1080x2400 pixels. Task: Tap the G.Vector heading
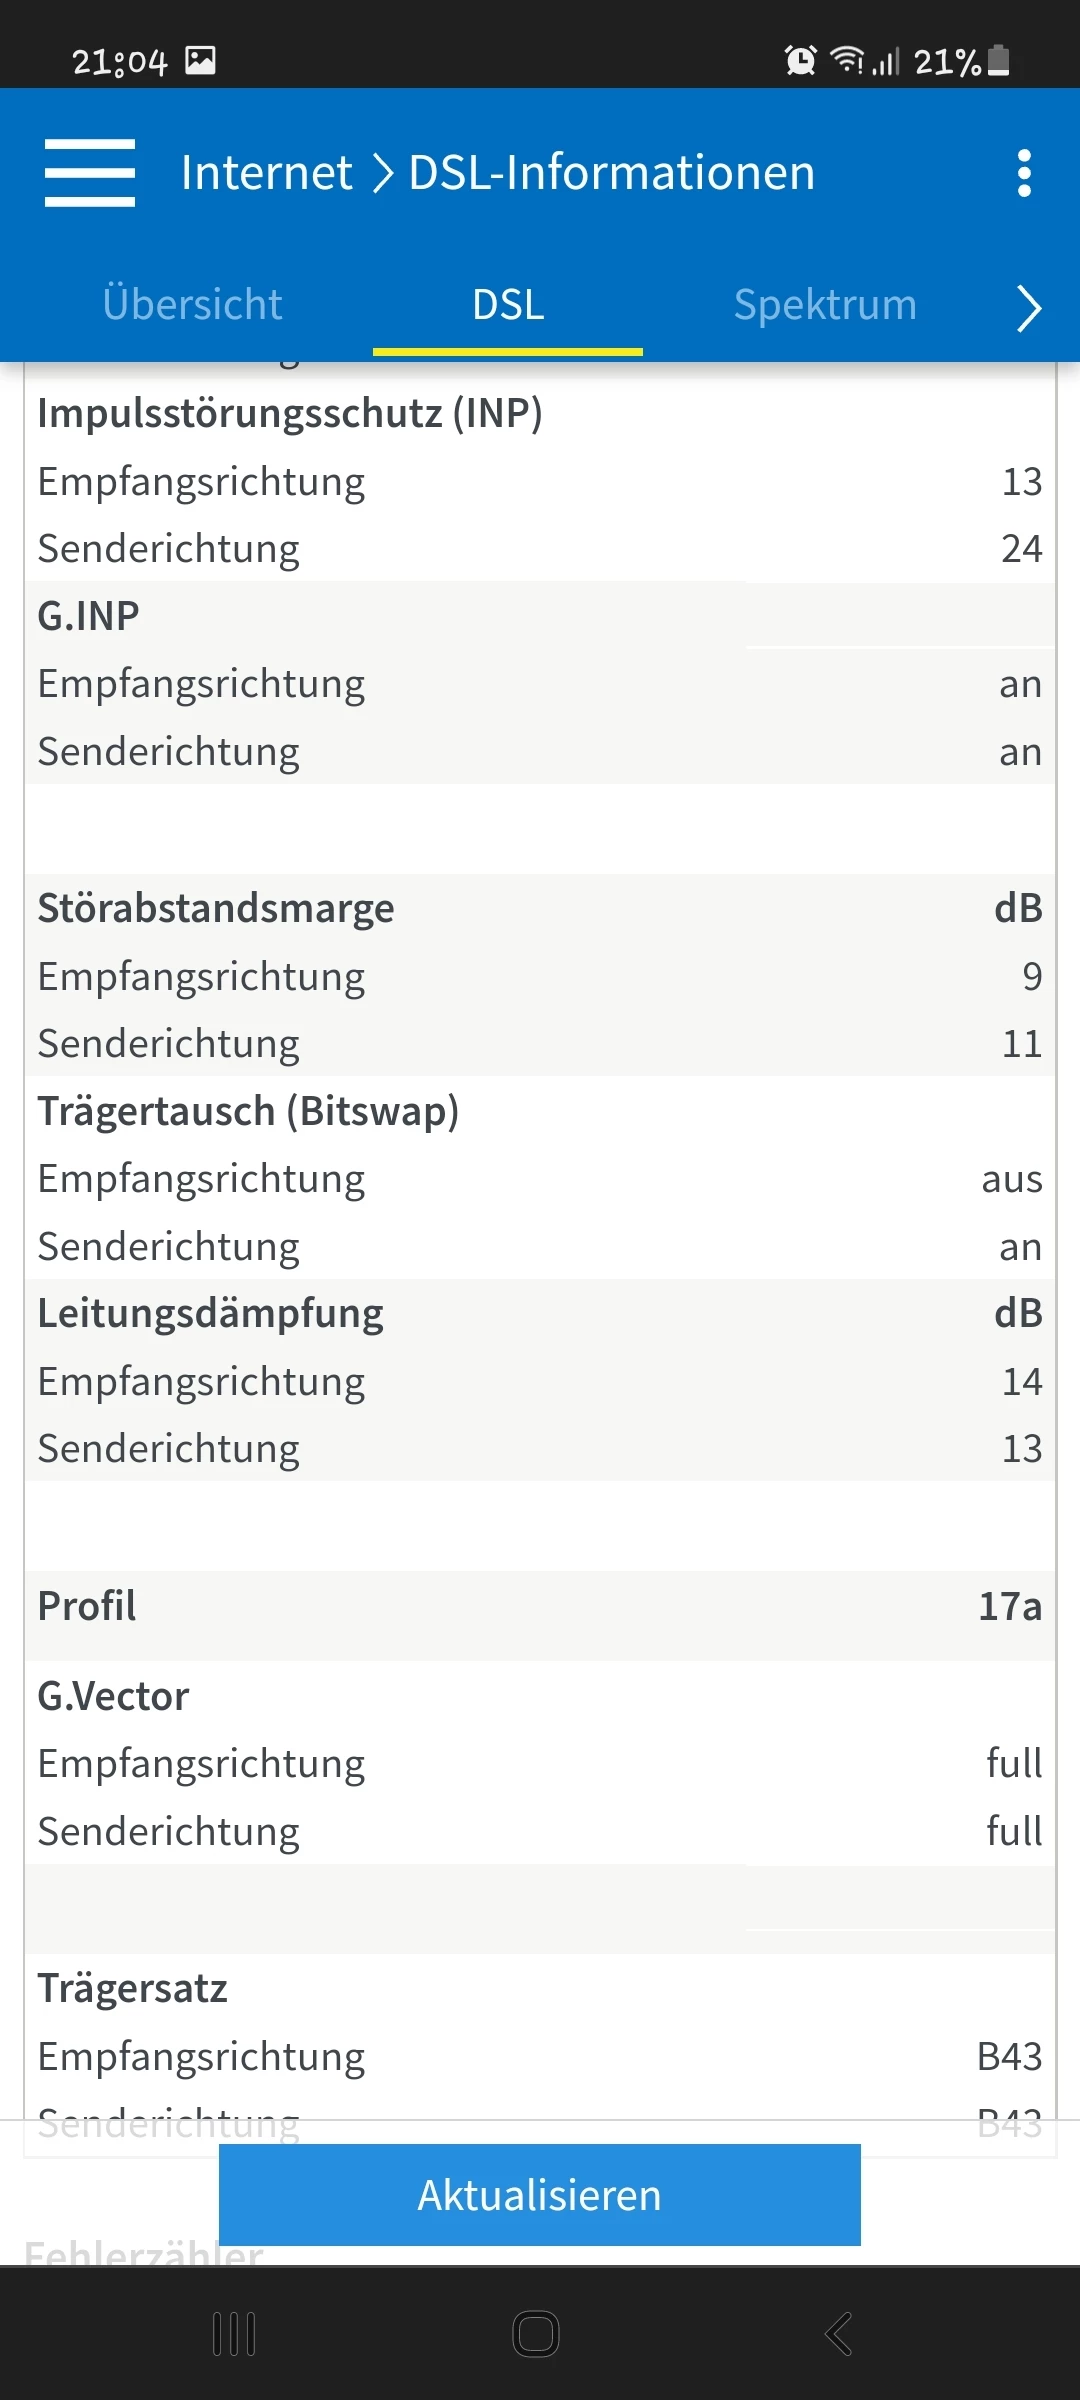click(x=113, y=1696)
